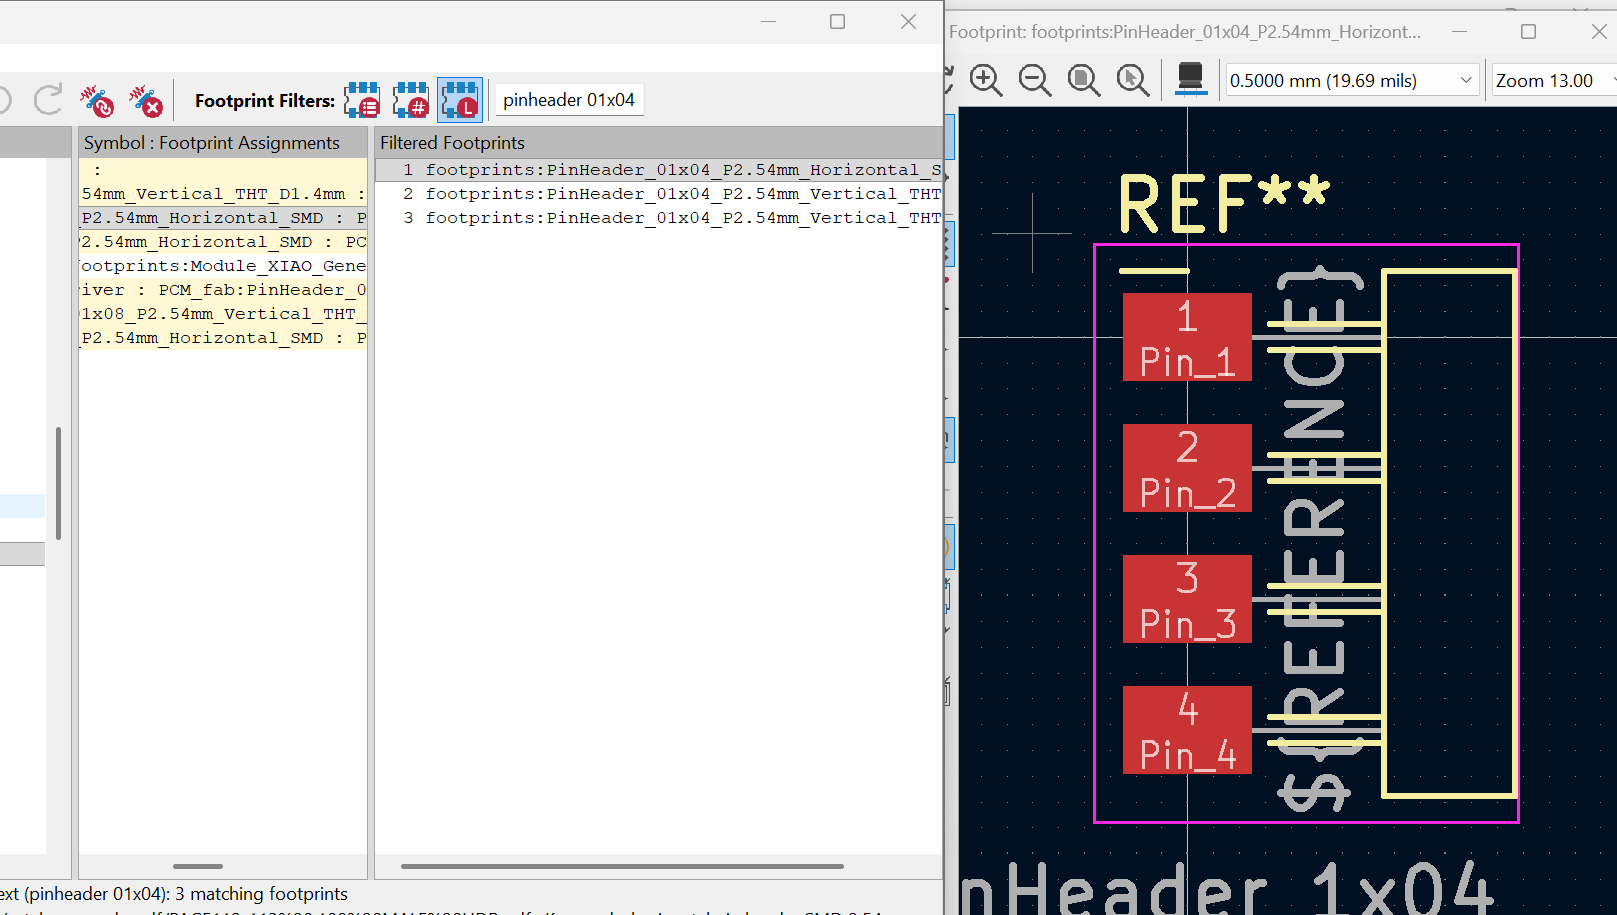Zoom to fit the footprint
Viewport: 1617px width, 915px height.
pos(1084,80)
